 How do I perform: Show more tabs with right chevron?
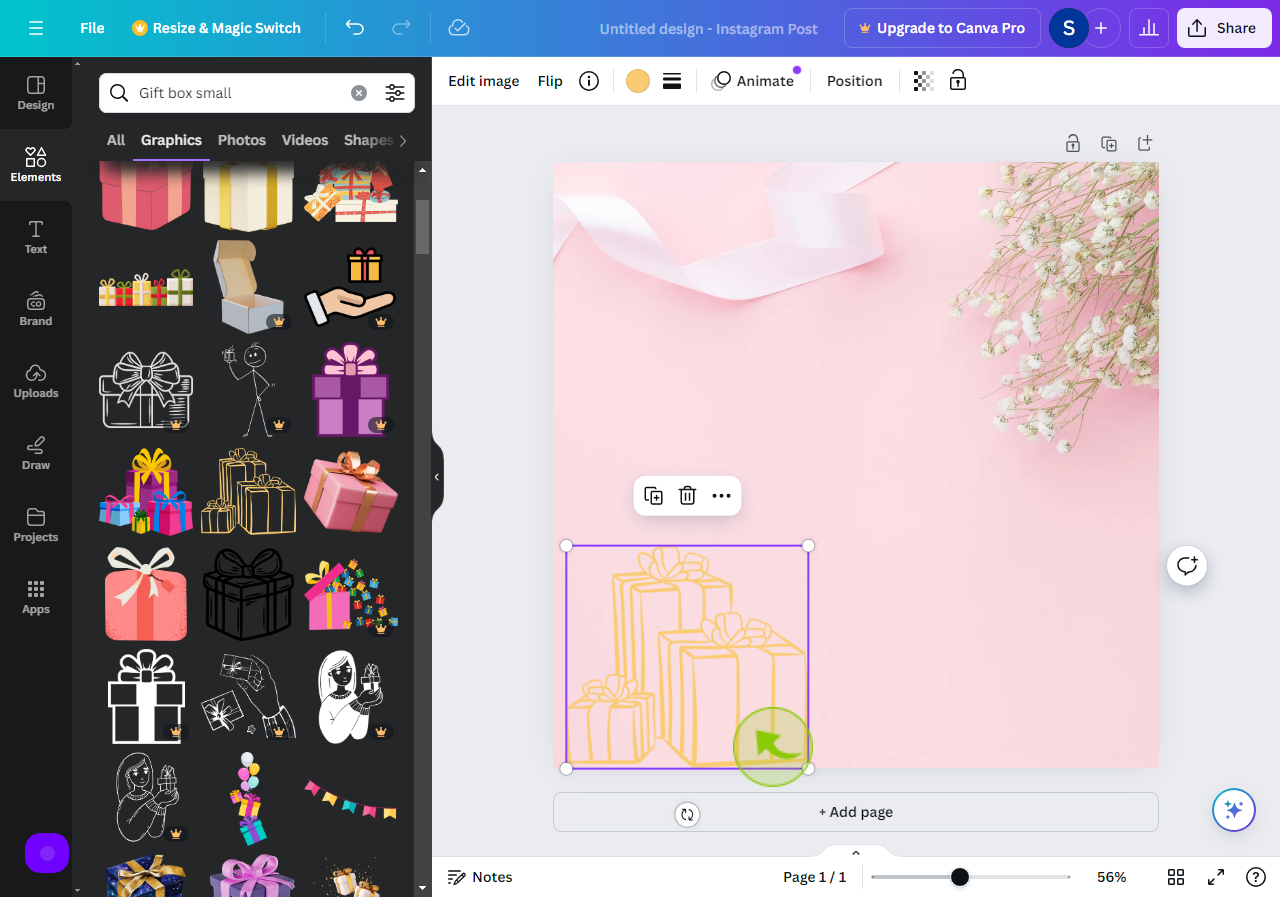pyautogui.click(x=403, y=140)
